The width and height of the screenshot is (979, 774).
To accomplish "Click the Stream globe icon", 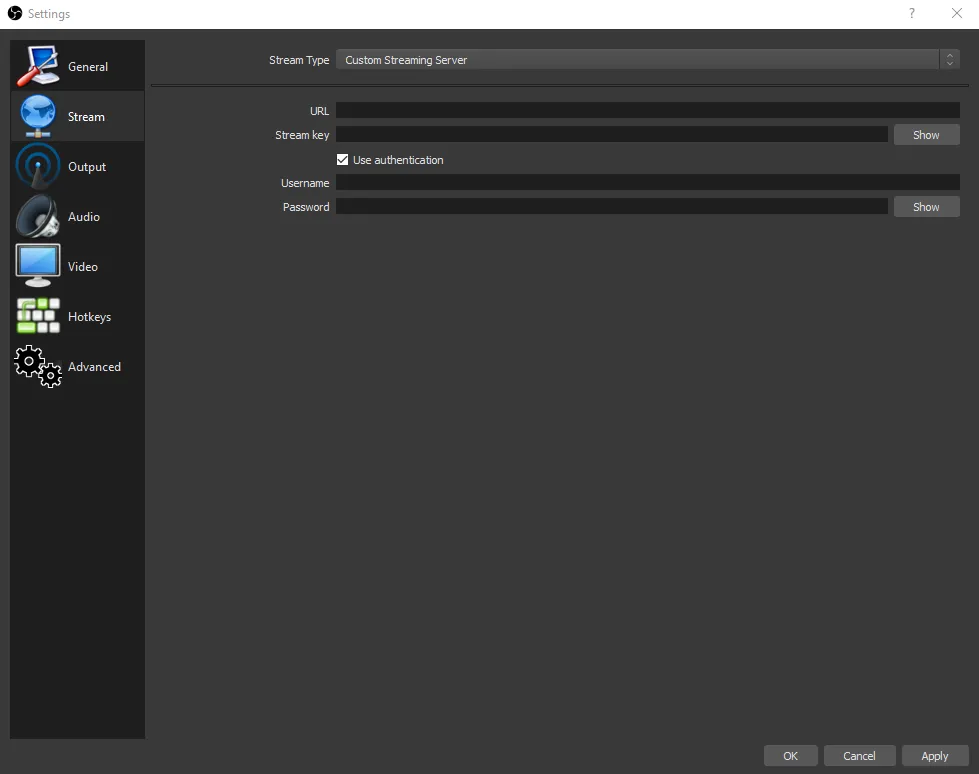I will (x=38, y=116).
